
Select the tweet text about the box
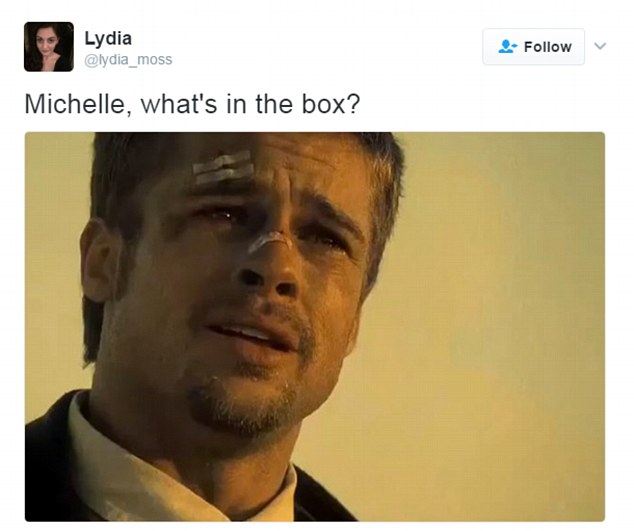point(192,104)
